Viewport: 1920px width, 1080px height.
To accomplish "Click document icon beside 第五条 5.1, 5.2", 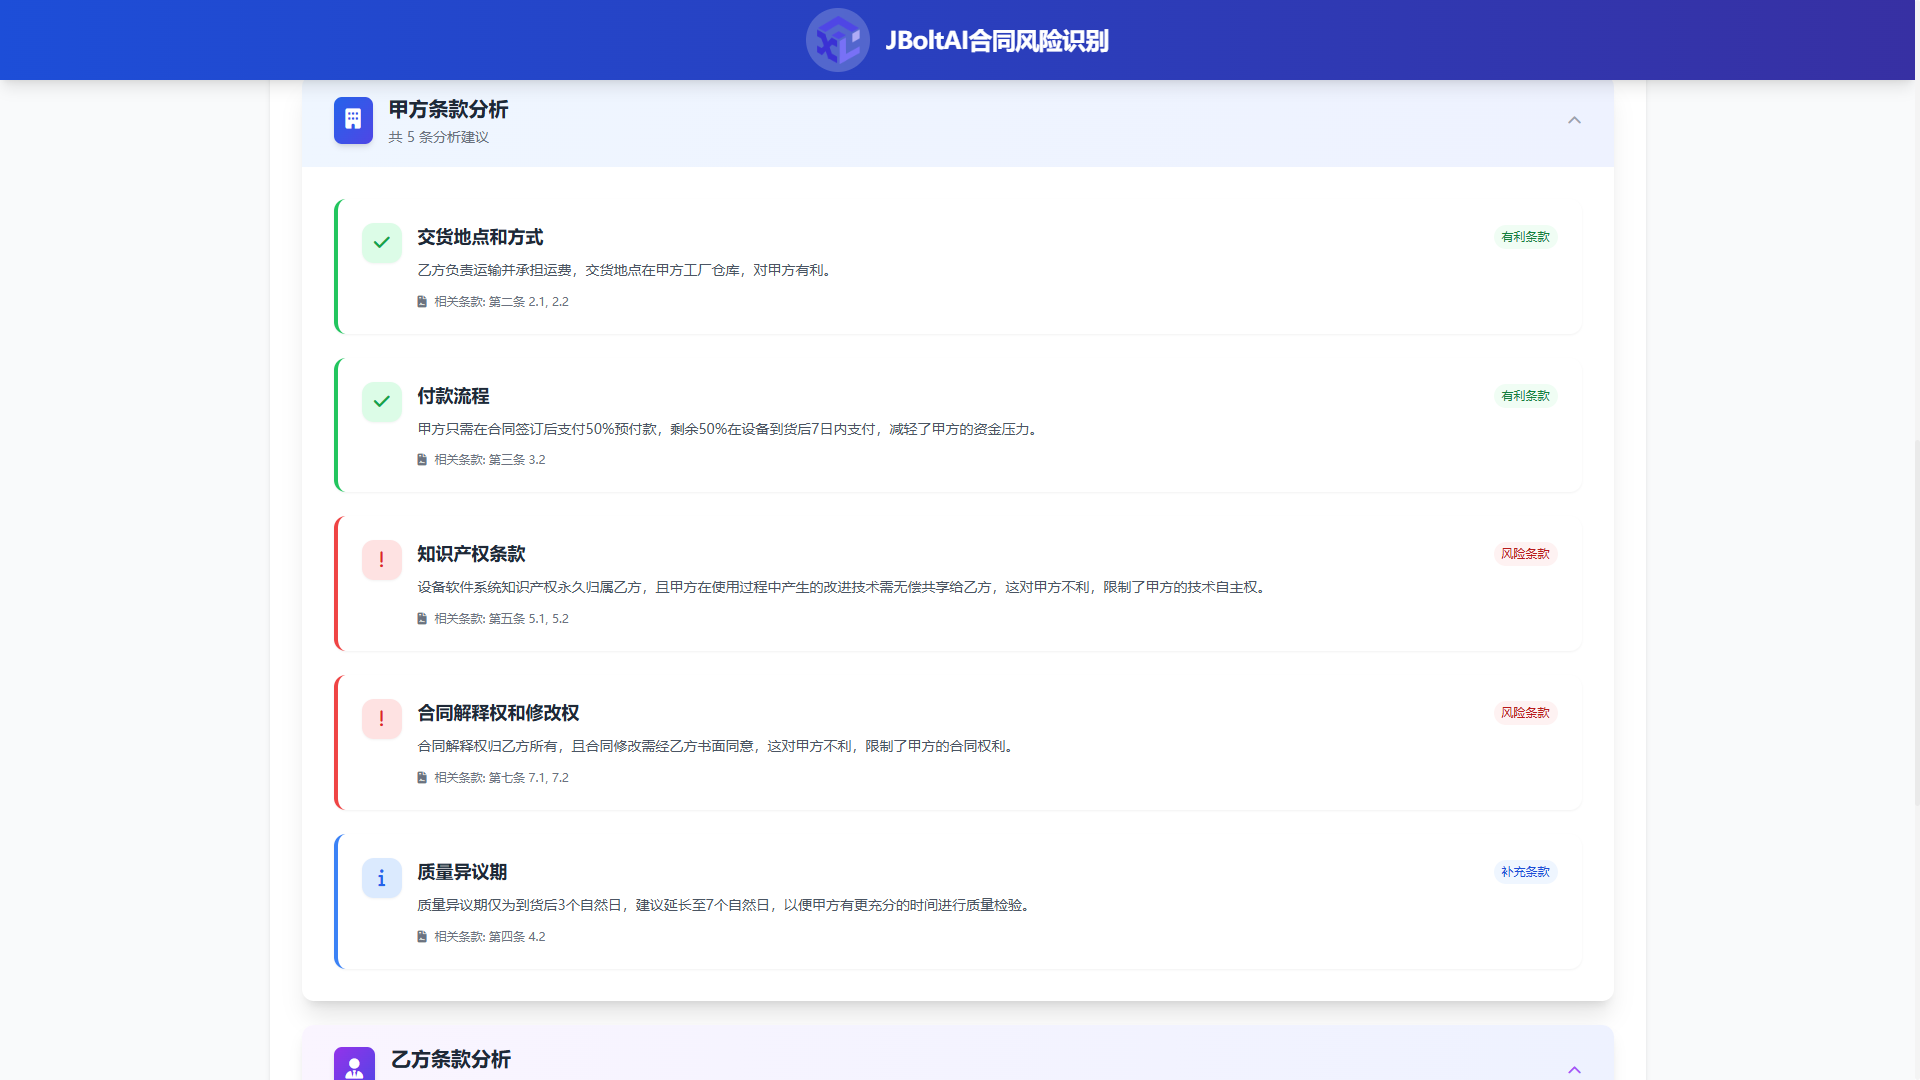I will pos(422,619).
